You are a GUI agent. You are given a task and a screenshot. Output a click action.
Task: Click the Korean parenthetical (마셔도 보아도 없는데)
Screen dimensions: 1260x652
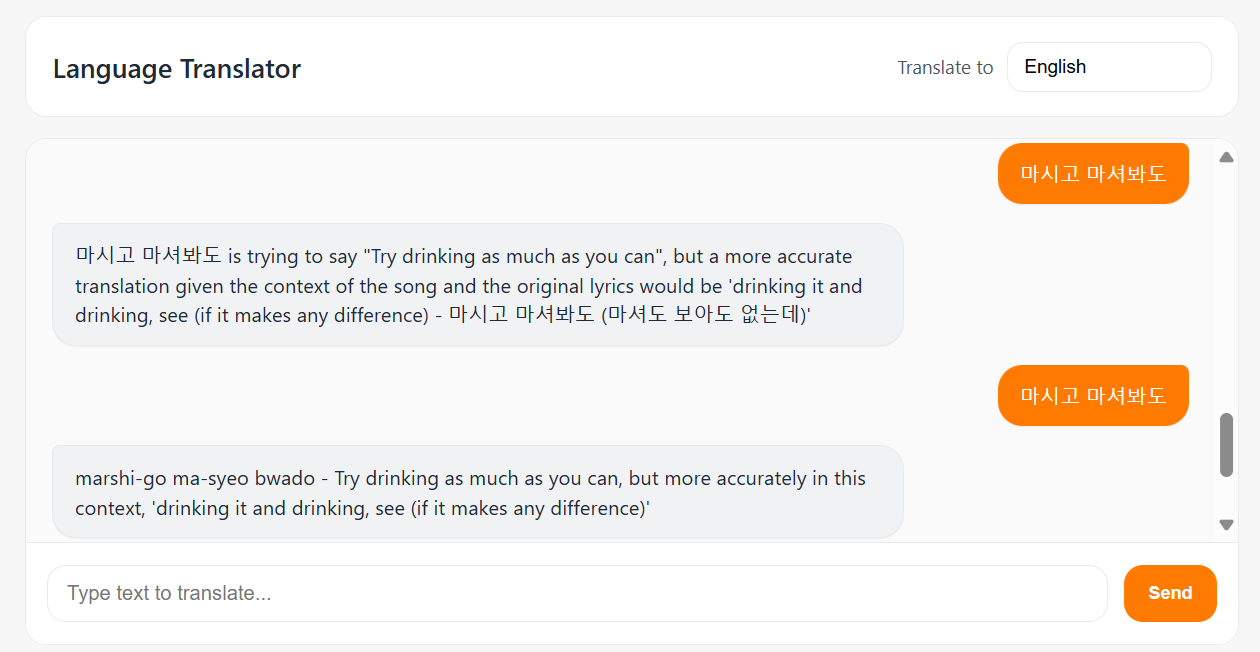(704, 316)
